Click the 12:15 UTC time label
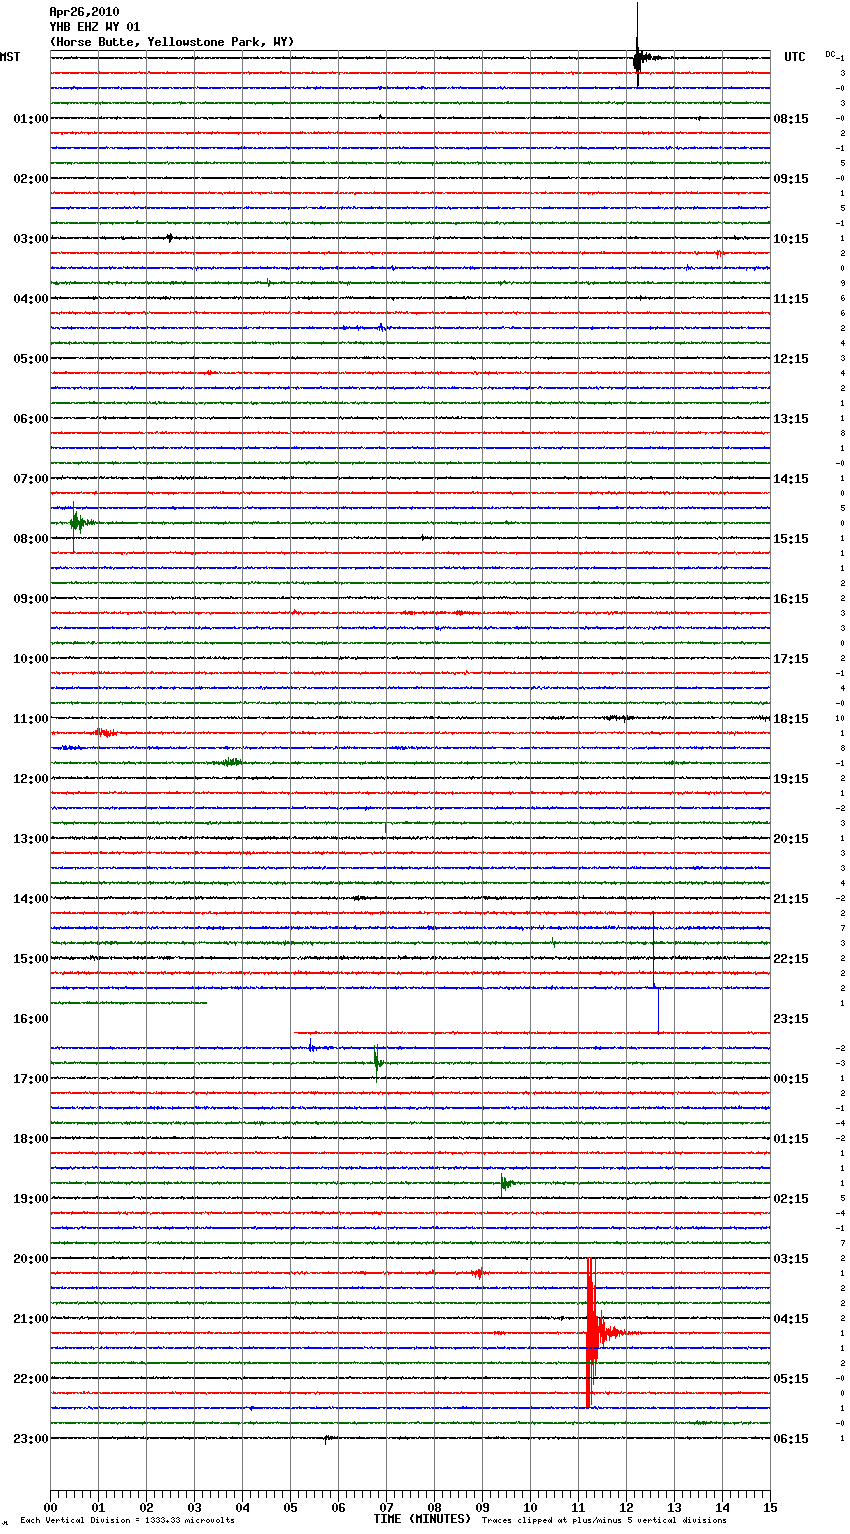The image size is (850, 1534). pyautogui.click(x=791, y=359)
